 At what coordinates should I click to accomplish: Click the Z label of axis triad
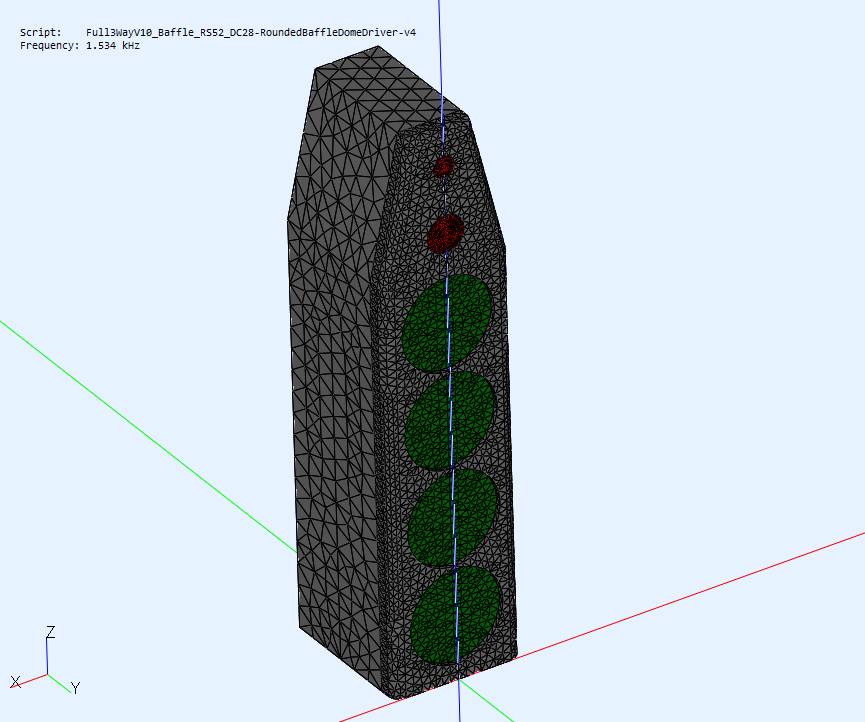50,632
